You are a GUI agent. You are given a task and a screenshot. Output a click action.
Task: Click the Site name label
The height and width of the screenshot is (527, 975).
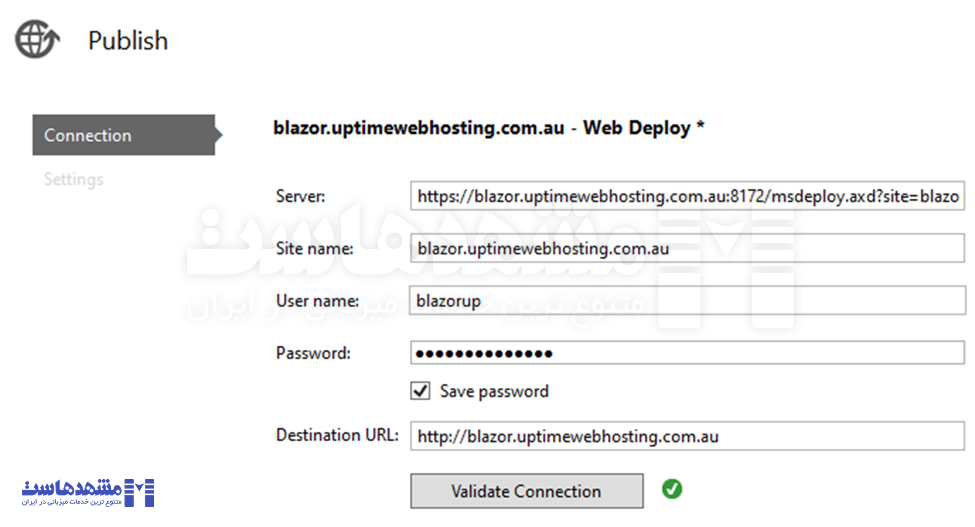click(x=314, y=249)
